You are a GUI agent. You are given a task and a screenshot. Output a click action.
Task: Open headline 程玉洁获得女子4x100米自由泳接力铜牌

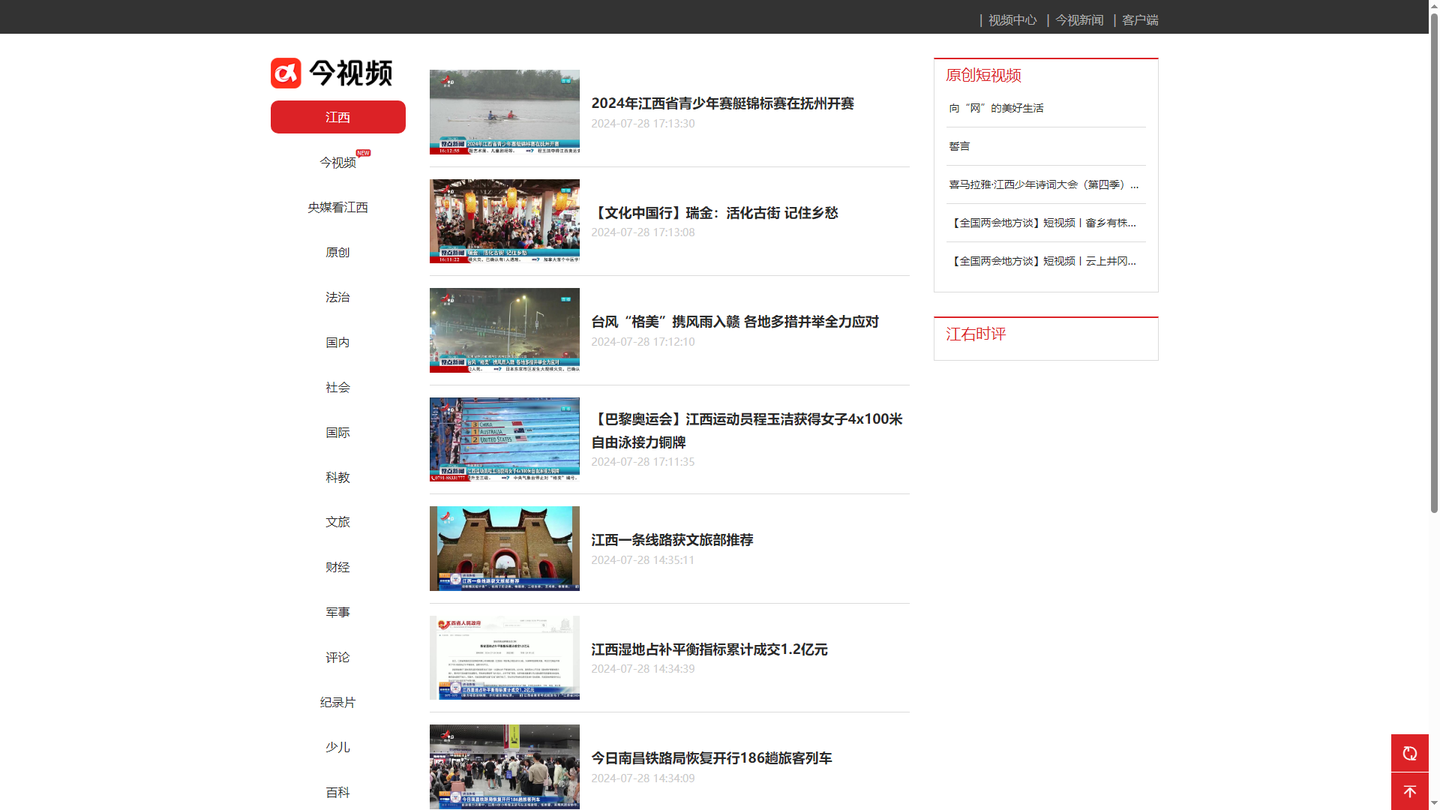[747, 430]
